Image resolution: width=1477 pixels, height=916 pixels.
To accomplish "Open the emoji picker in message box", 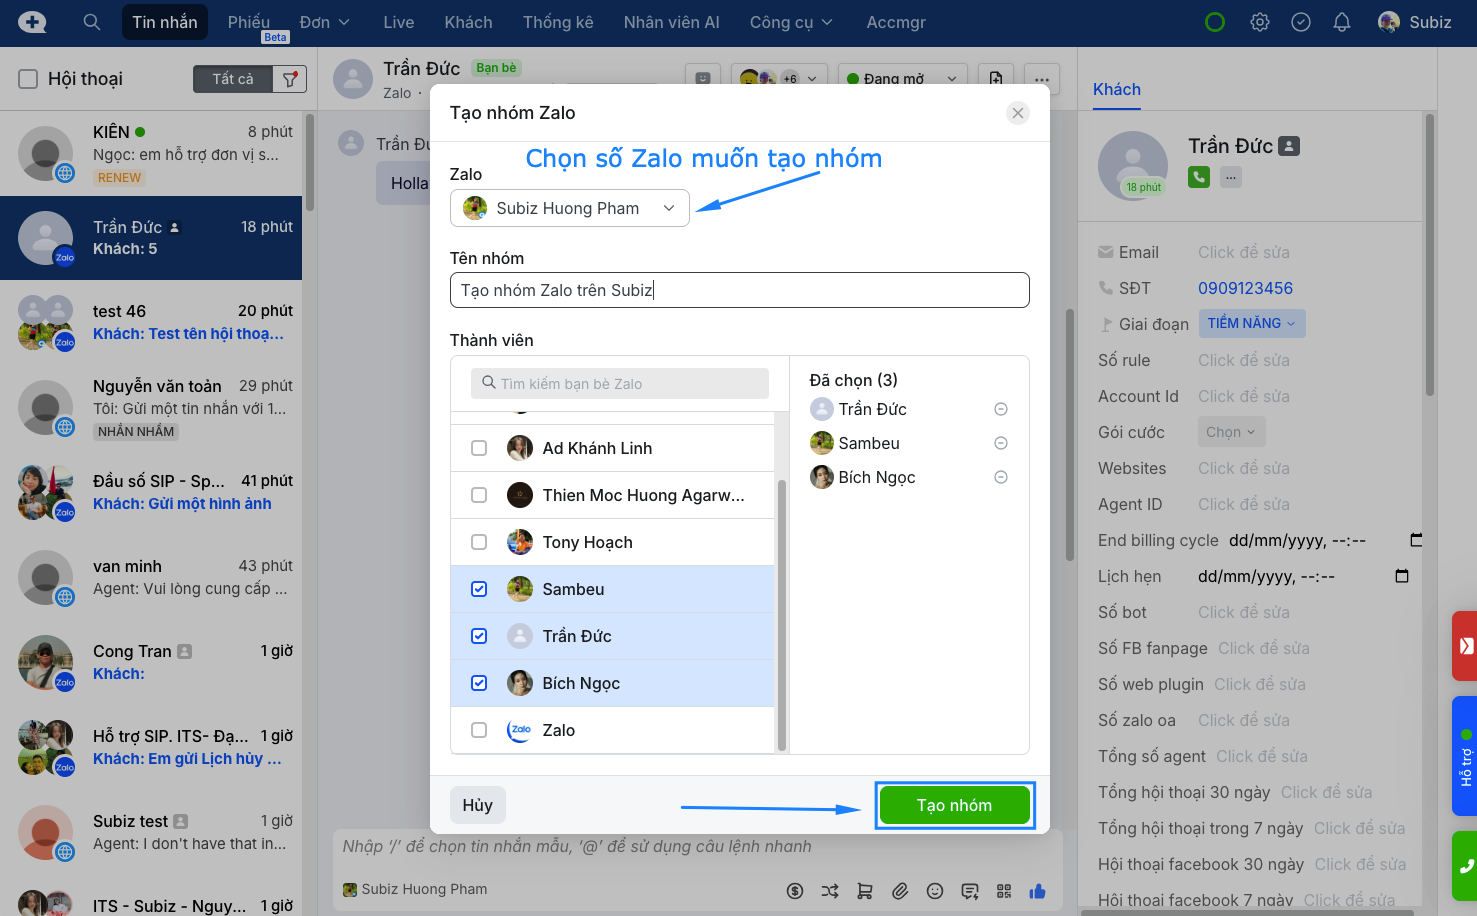I will (x=935, y=891).
